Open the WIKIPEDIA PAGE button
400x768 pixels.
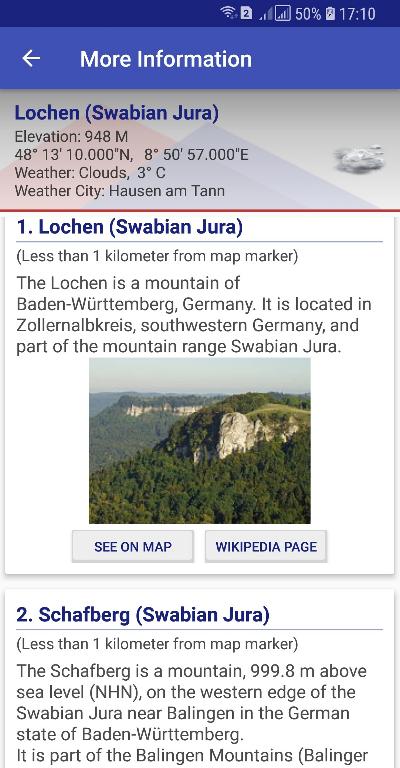click(x=266, y=547)
